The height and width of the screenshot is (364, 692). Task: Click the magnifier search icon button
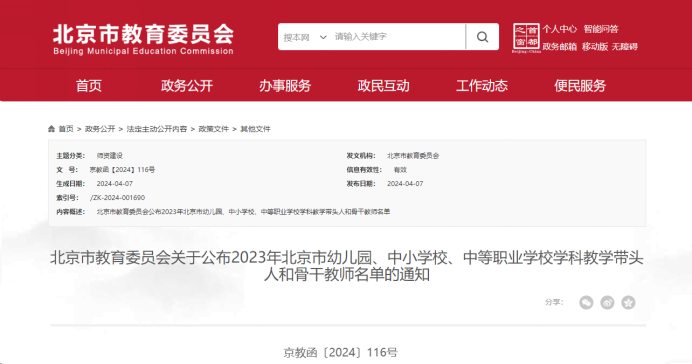[482, 37]
